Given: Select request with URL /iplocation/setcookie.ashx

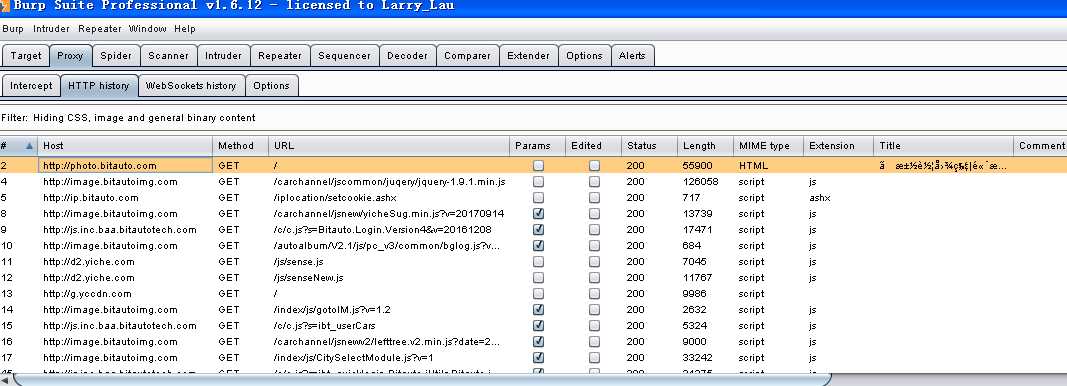Looking at the screenshot, I should point(335,198).
